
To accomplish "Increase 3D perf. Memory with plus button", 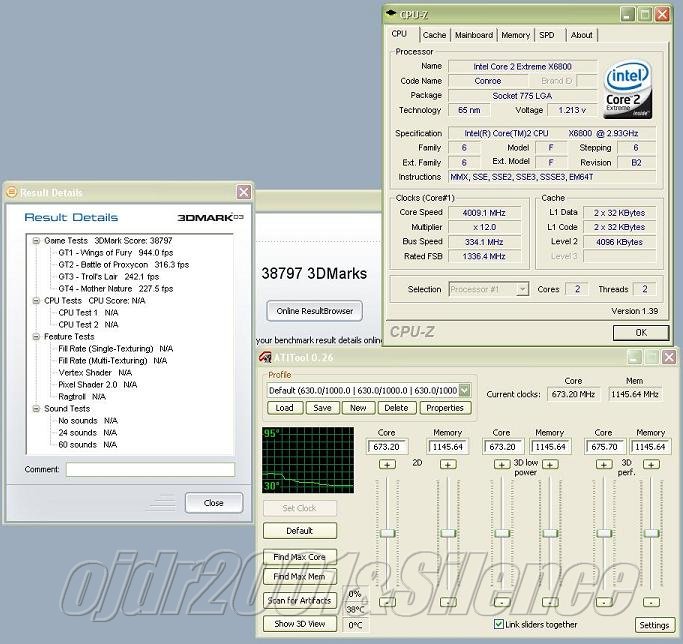I will [651, 464].
